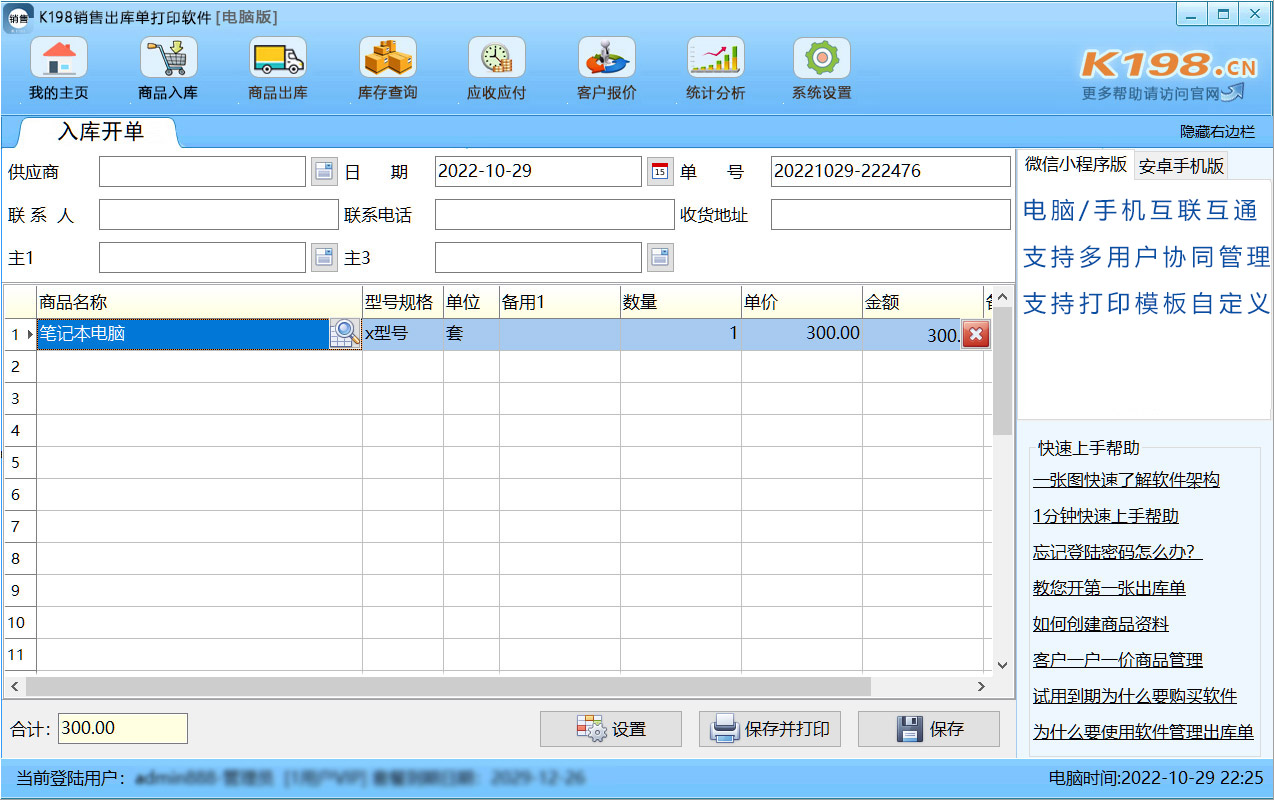Open link 为什么要使用软件管理出库单
The image size is (1274, 800).
1143,732
